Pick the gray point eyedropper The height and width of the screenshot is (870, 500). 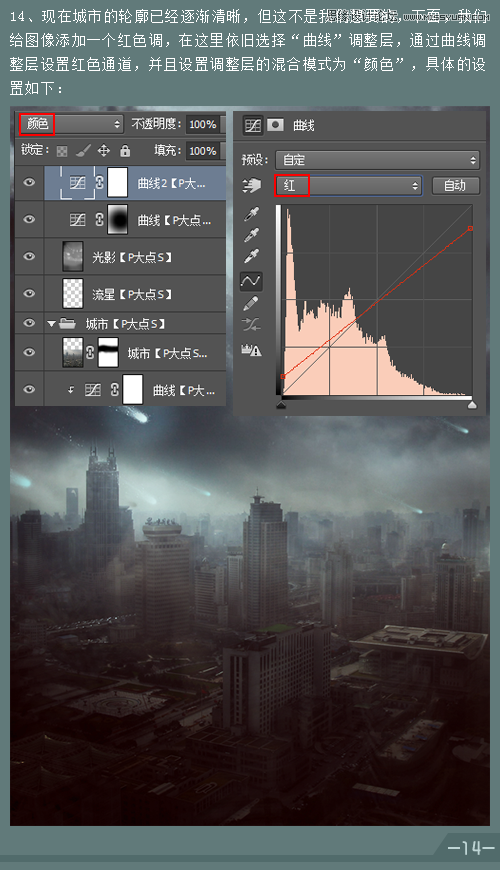click(x=251, y=235)
